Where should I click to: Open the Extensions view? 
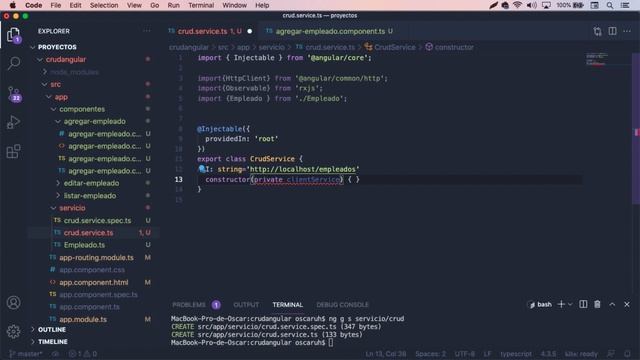click(13, 151)
